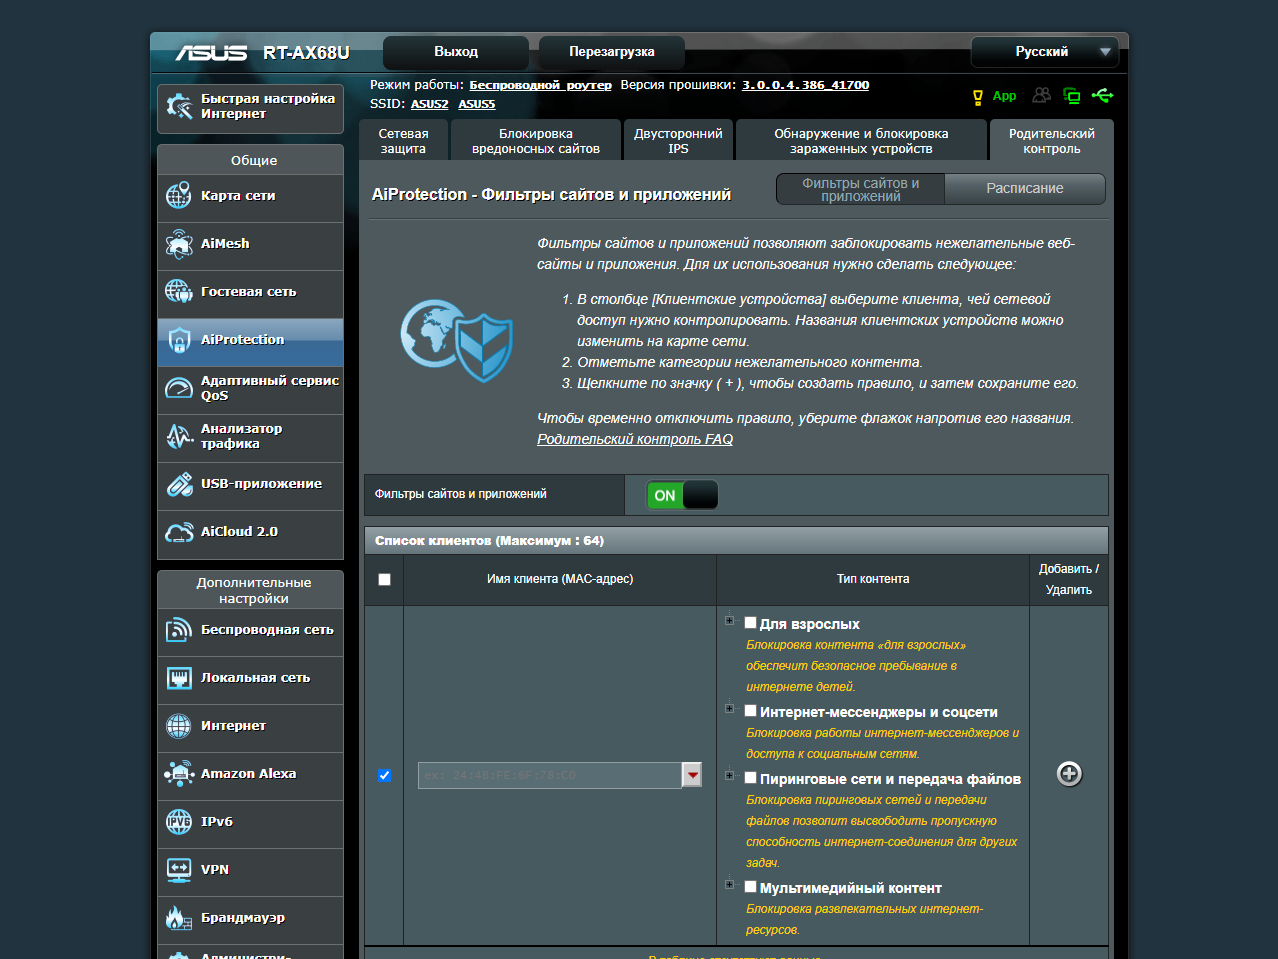Click the ASUS5 SSID link
Image resolution: width=1278 pixels, height=959 pixels.
(x=477, y=104)
